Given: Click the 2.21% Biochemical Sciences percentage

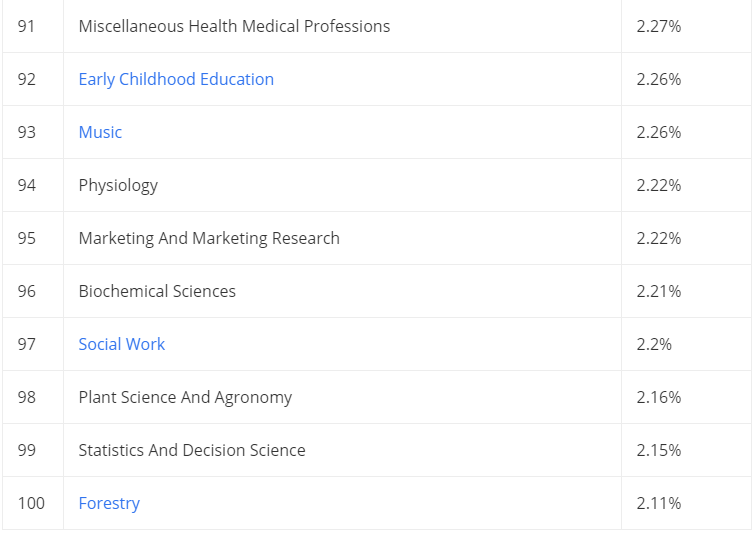Looking at the screenshot, I should (x=659, y=291).
